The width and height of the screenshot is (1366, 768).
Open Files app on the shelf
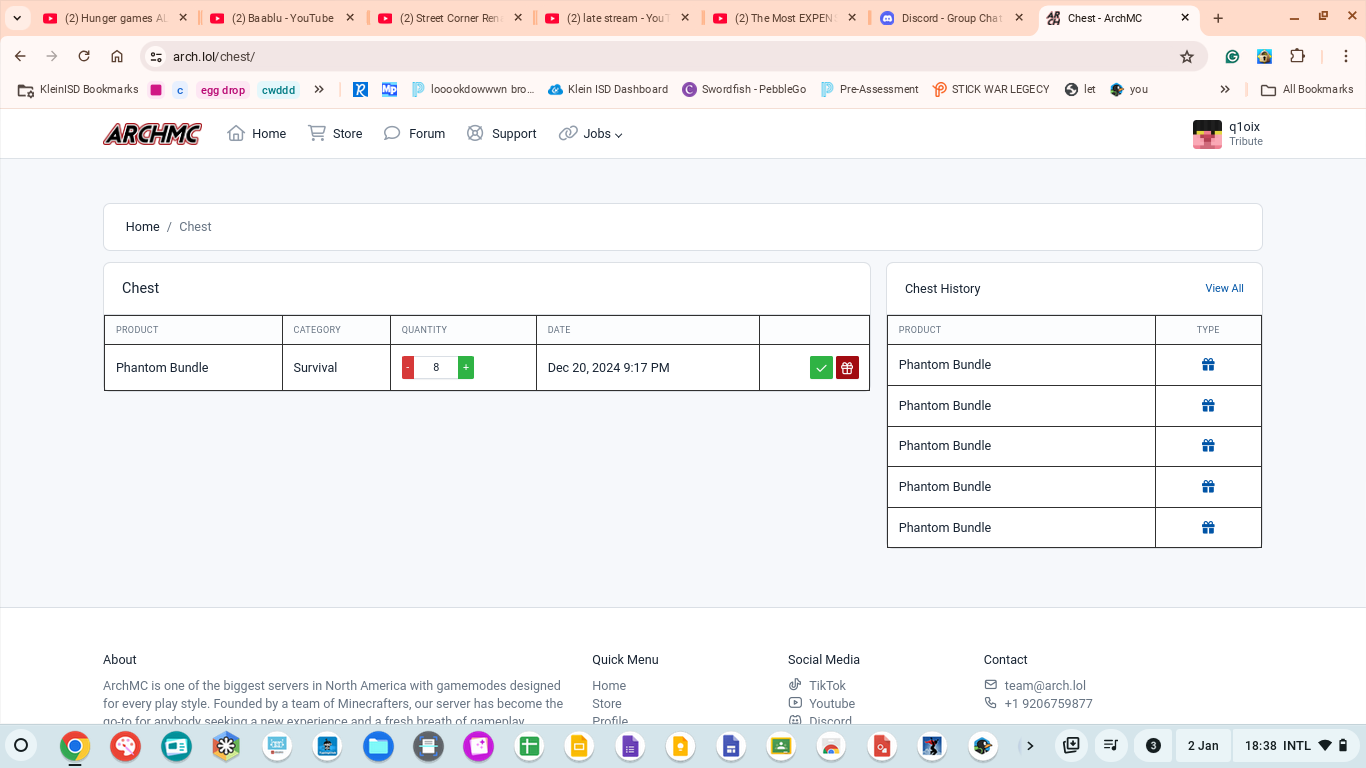pyautogui.click(x=378, y=746)
